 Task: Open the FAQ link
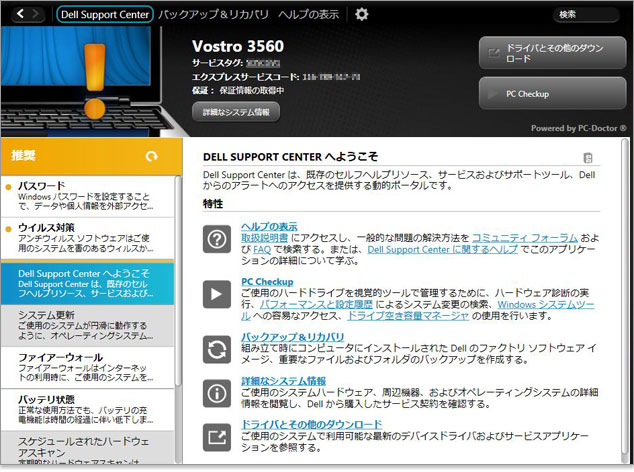[x=262, y=249]
